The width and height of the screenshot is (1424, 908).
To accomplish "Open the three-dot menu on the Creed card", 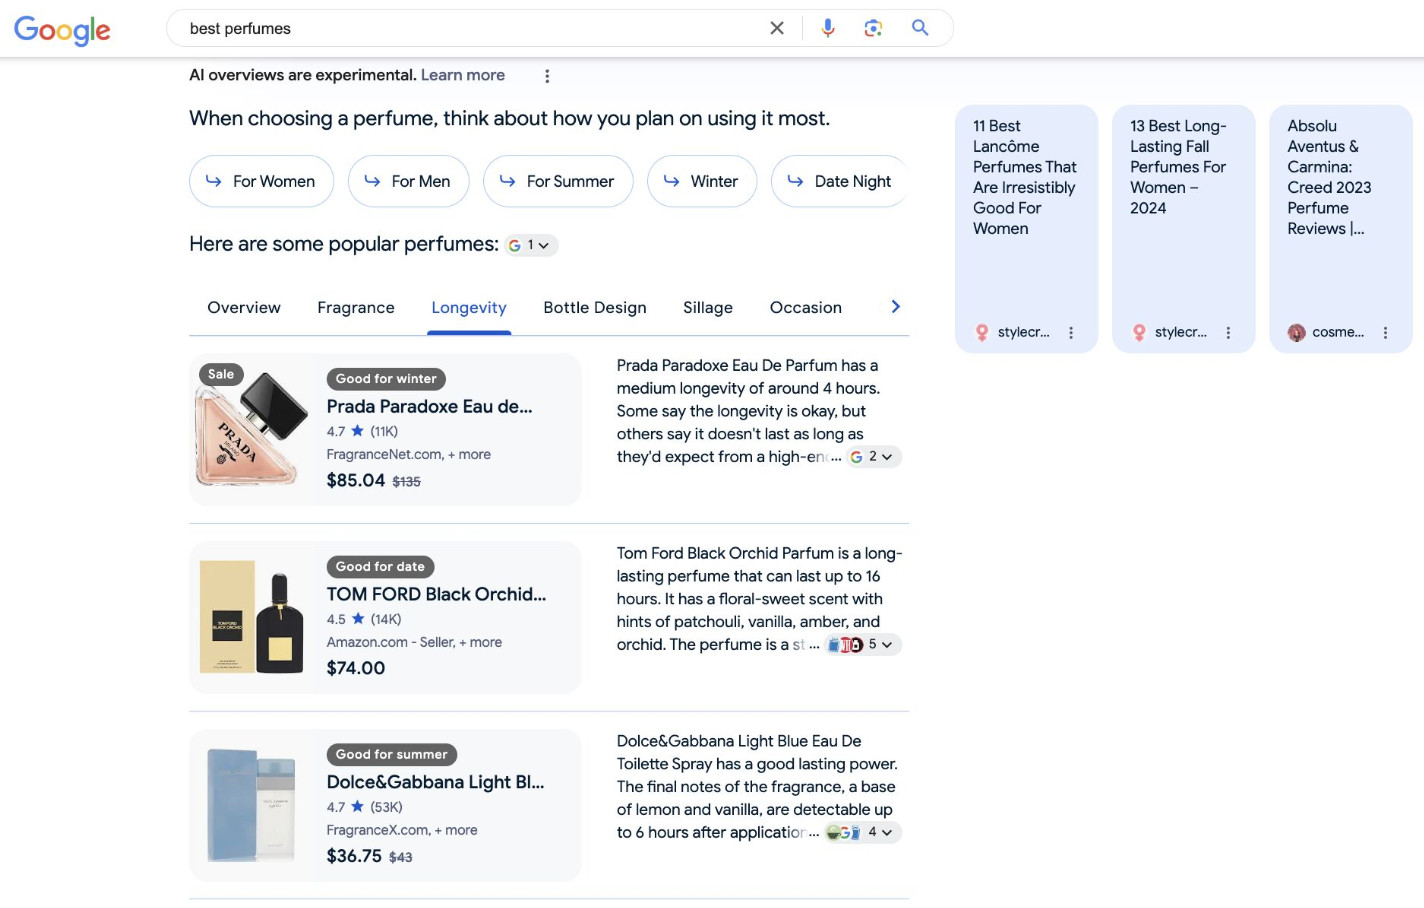I will 1385,332.
